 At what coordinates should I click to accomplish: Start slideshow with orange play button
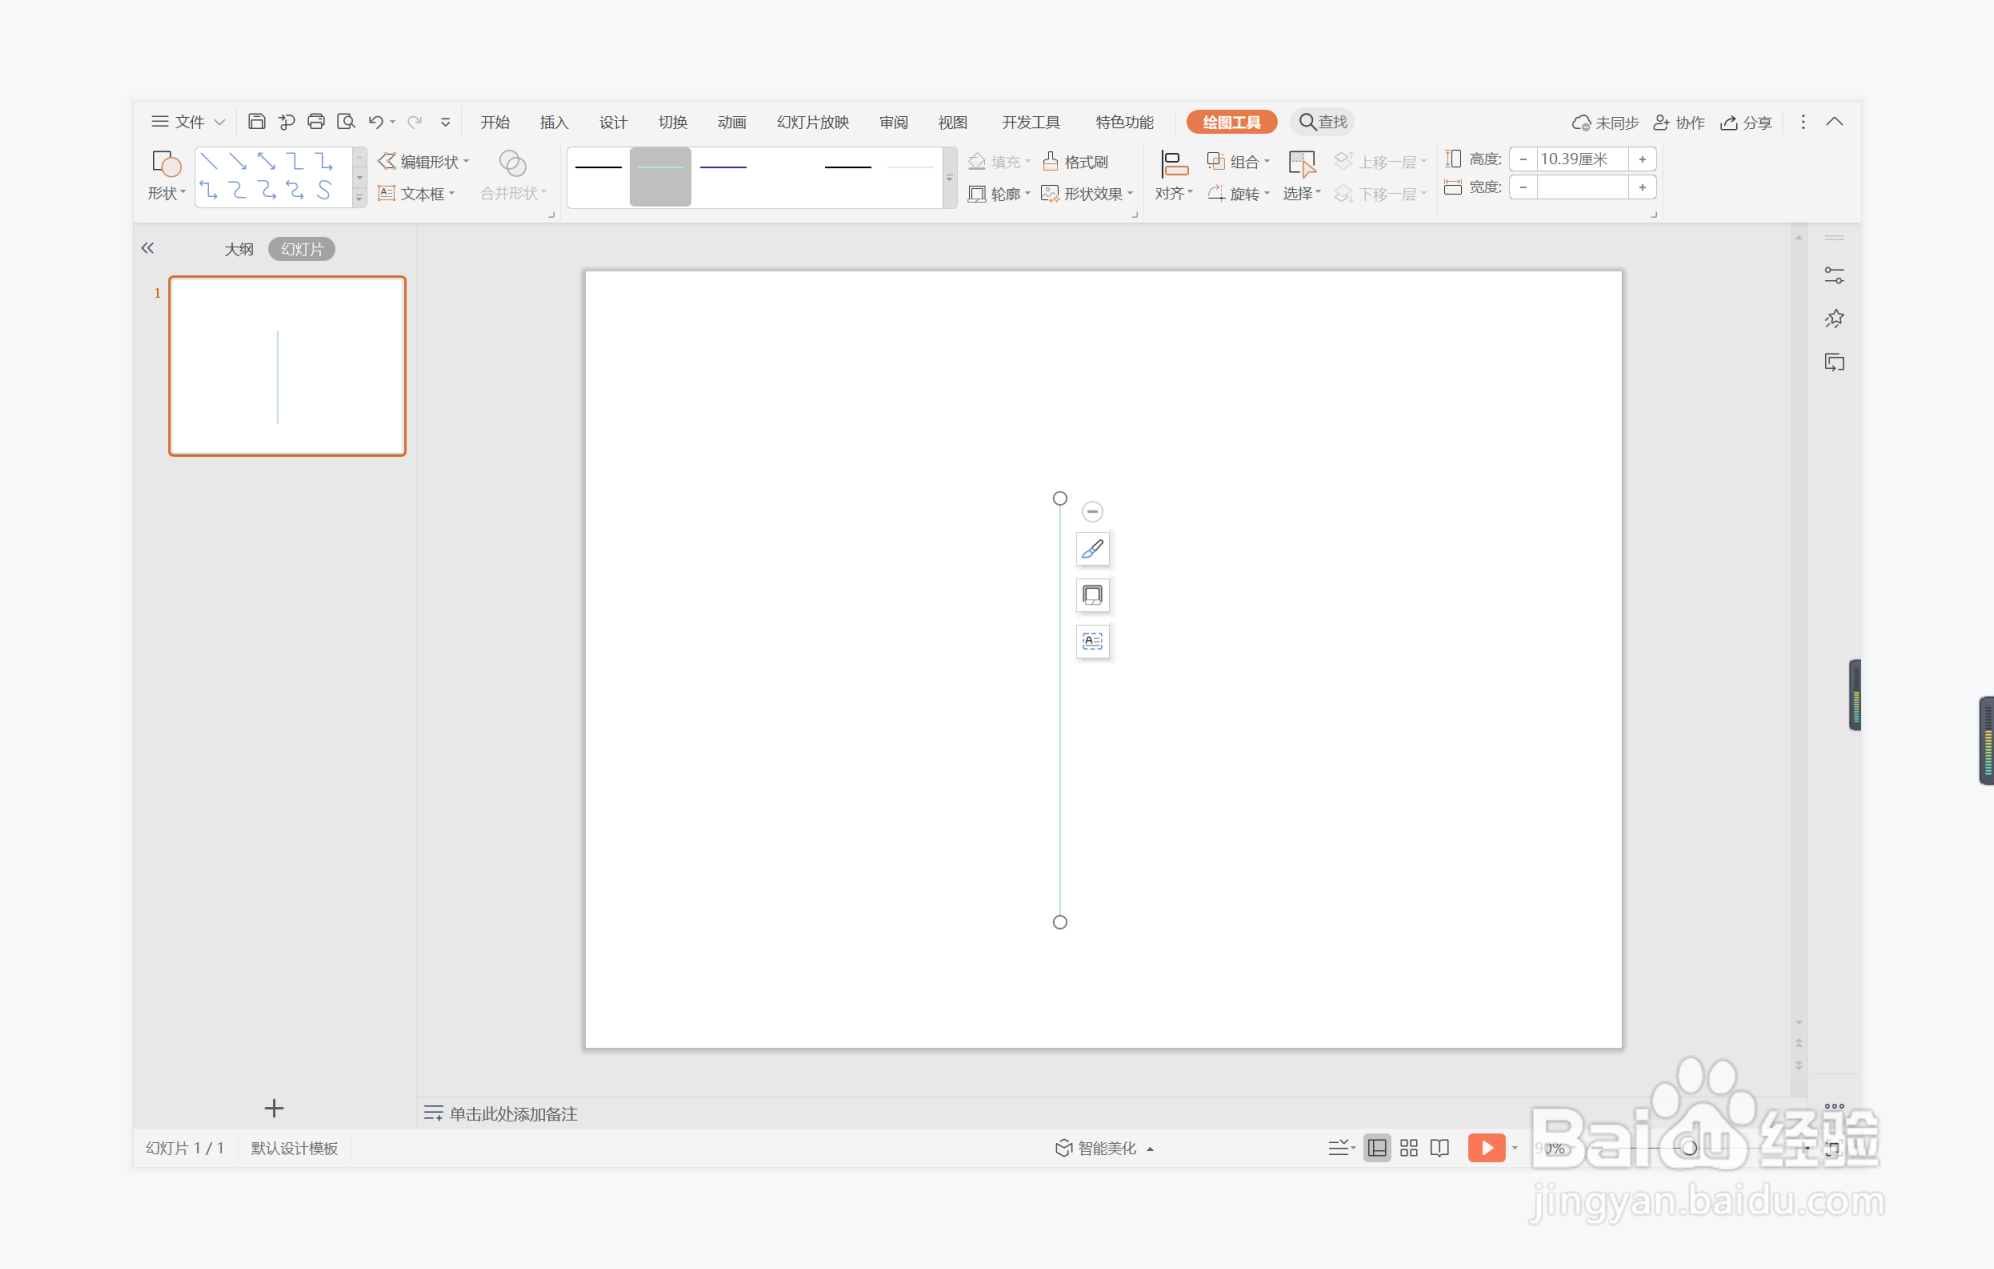1485,1148
